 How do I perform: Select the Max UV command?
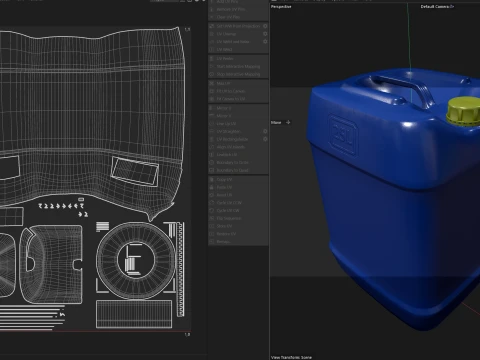[238, 83]
